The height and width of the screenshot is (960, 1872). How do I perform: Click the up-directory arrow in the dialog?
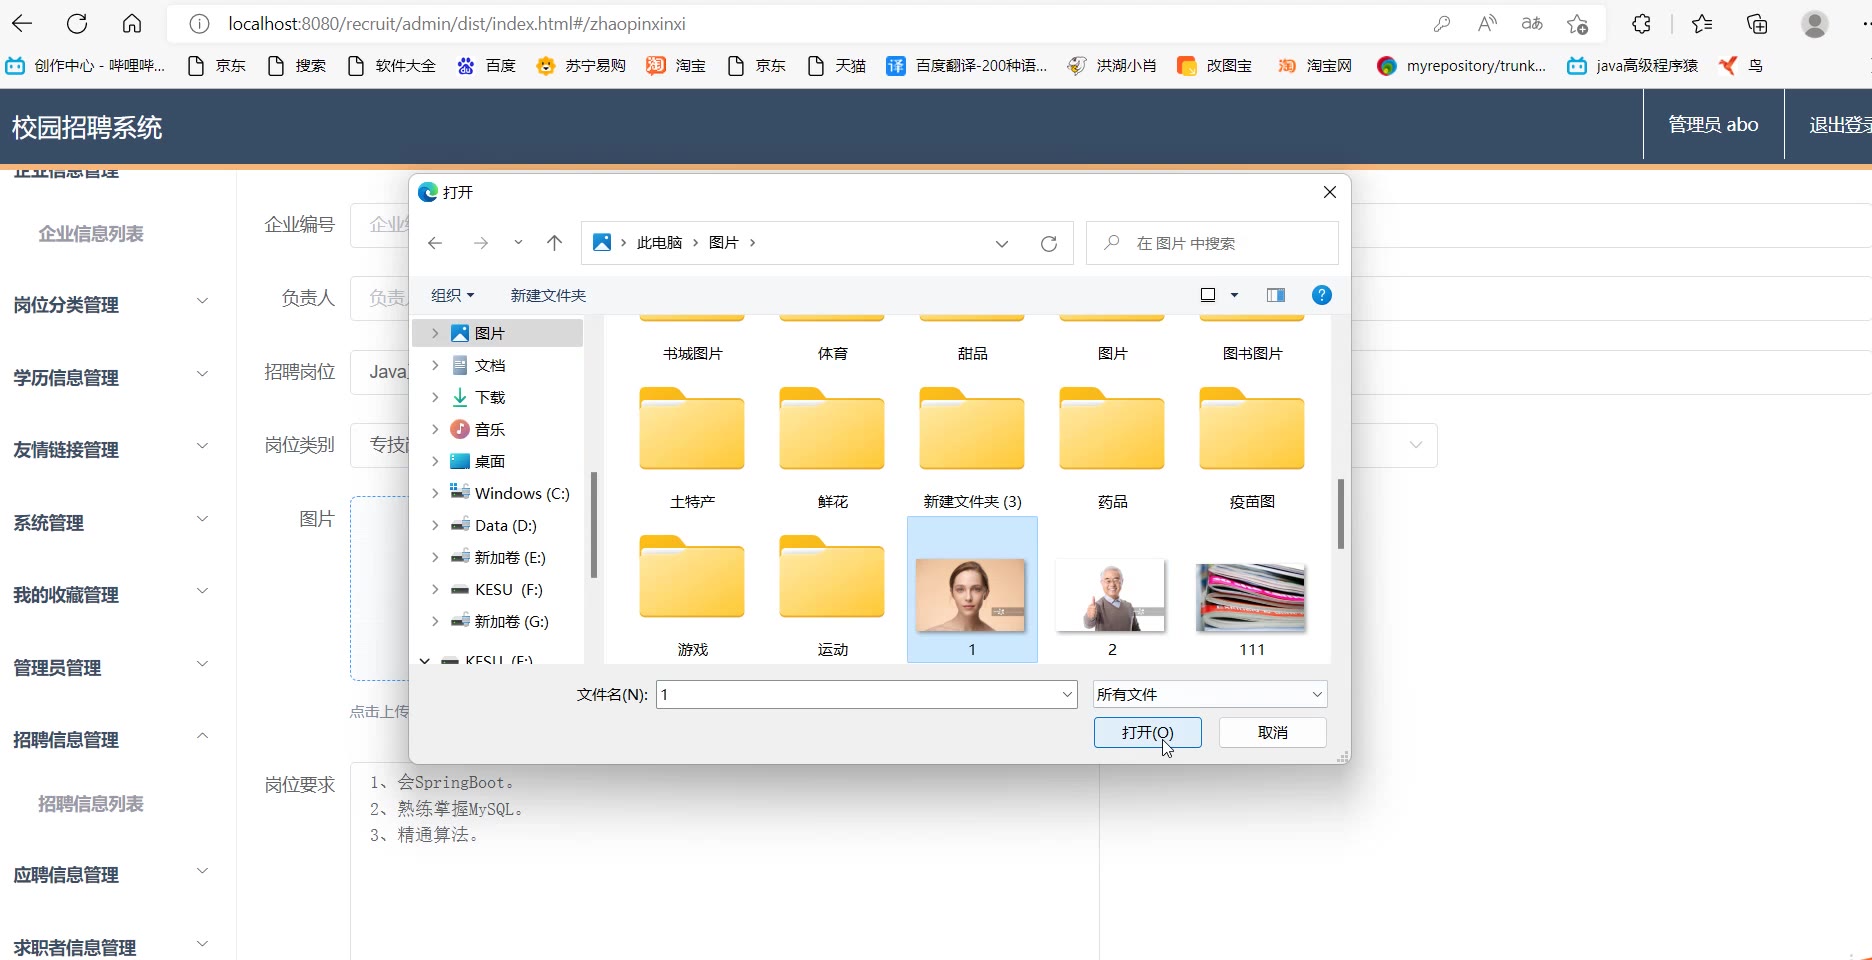[554, 243]
